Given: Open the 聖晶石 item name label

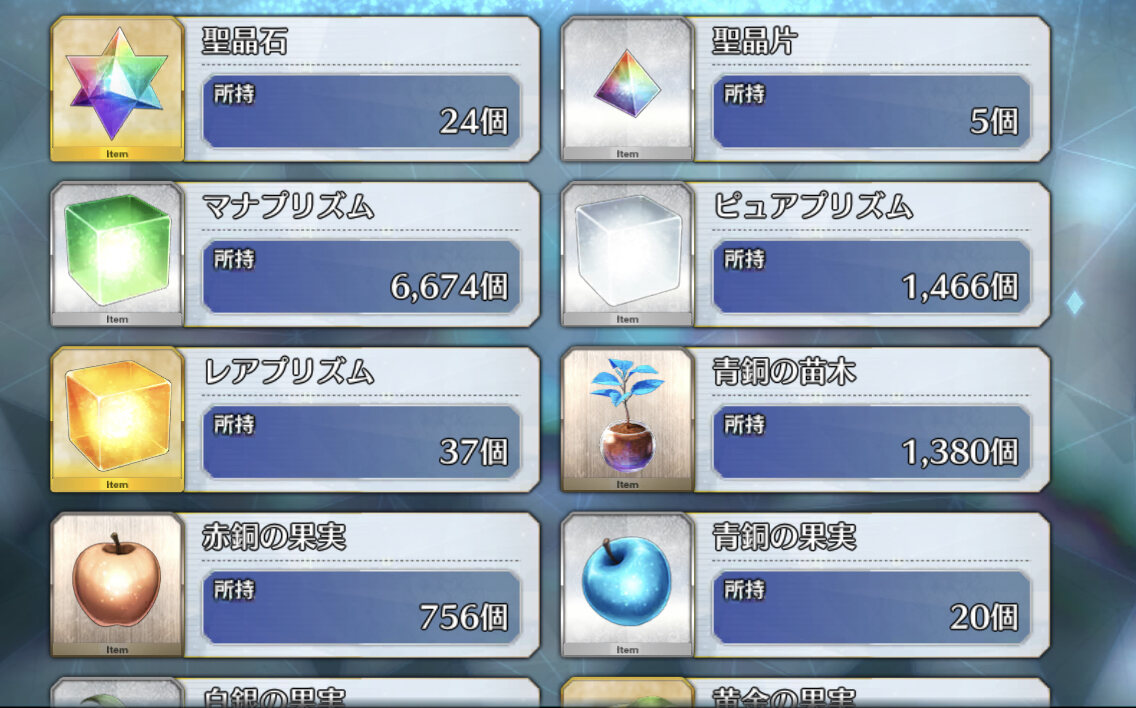Looking at the screenshot, I should point(245,41).
